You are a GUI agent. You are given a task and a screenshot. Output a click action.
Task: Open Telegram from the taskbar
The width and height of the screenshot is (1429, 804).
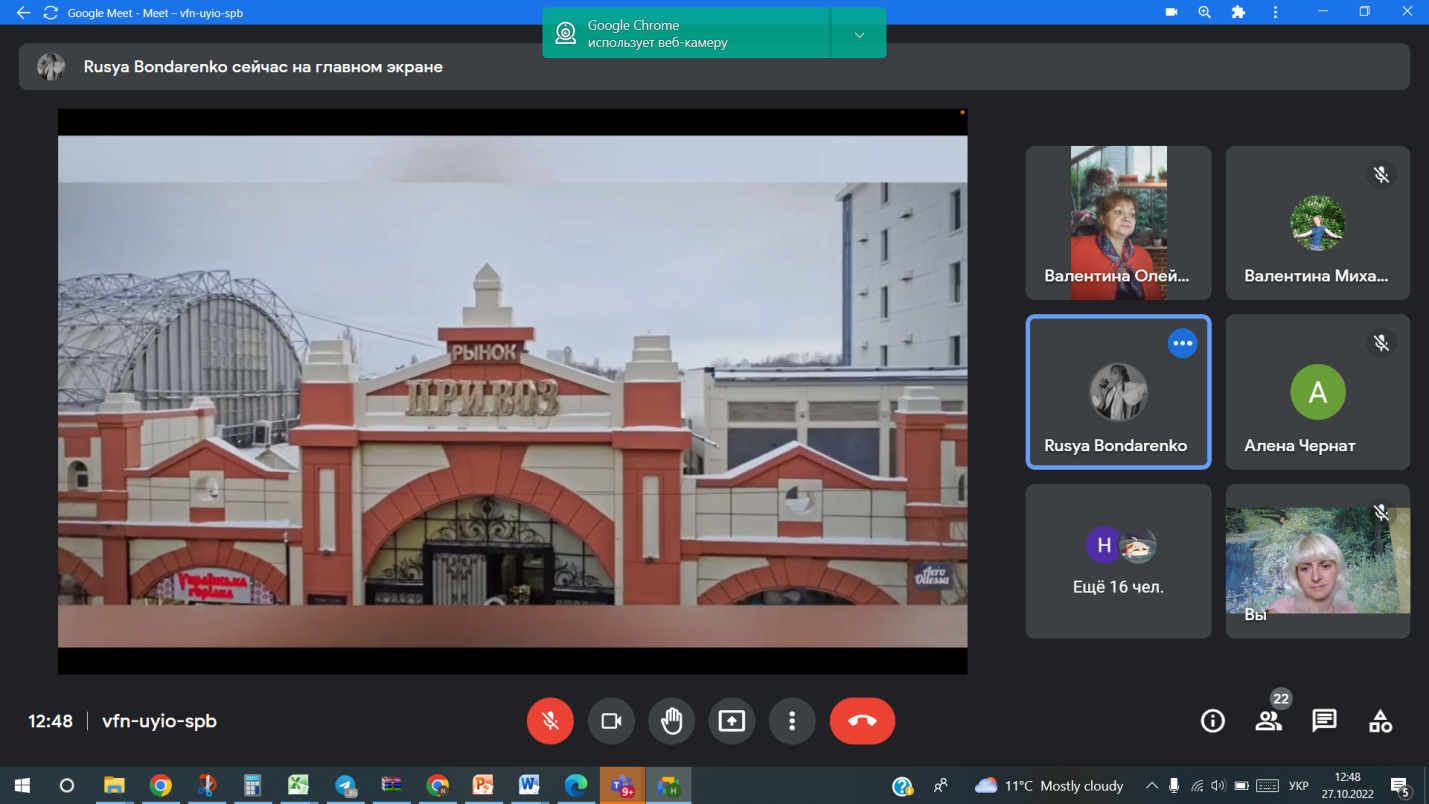(x=345, y=785)
